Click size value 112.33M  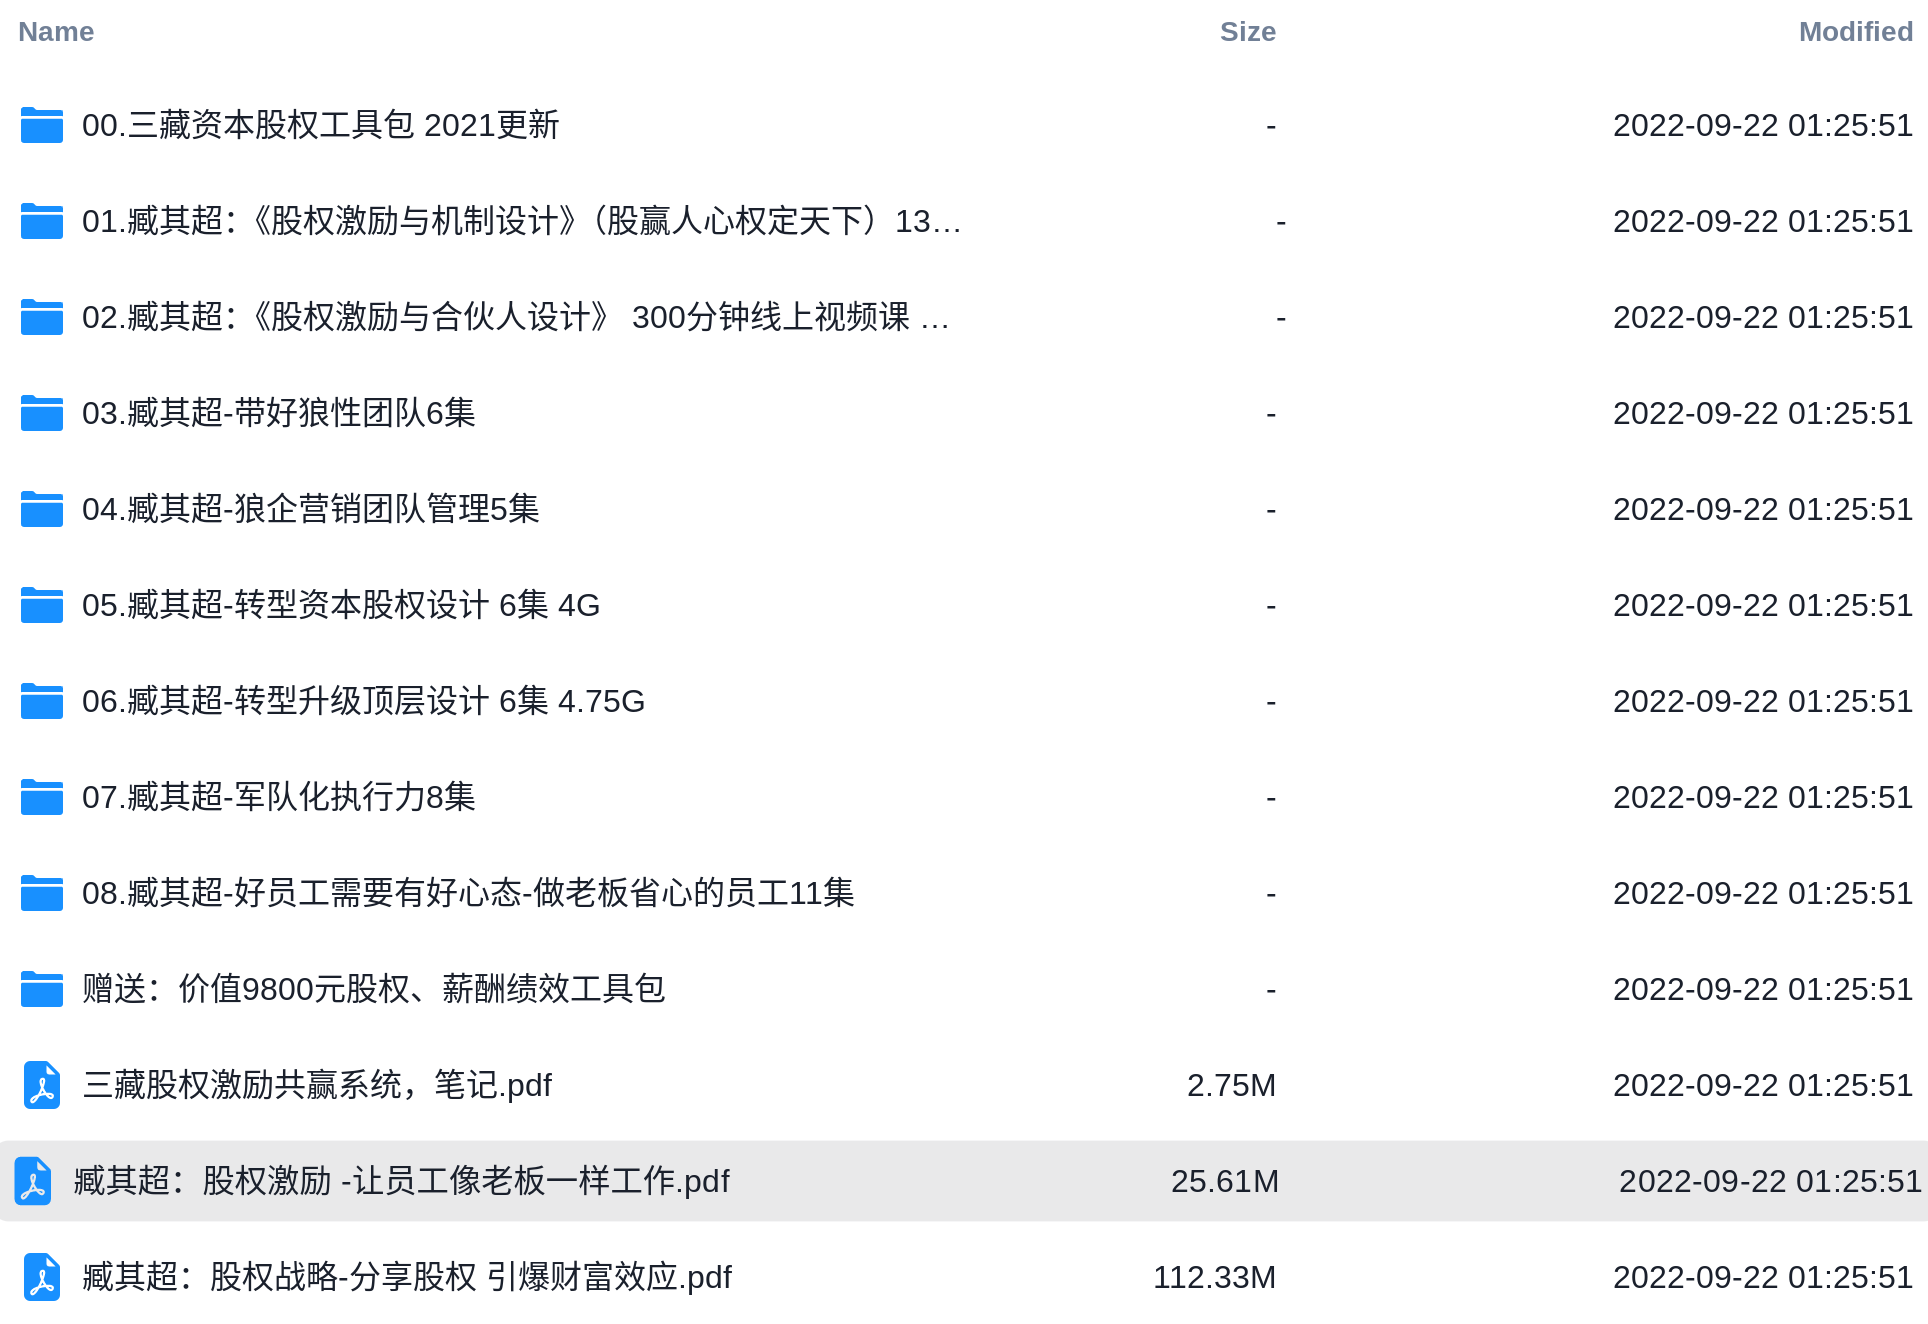tap(1214, 1277)
